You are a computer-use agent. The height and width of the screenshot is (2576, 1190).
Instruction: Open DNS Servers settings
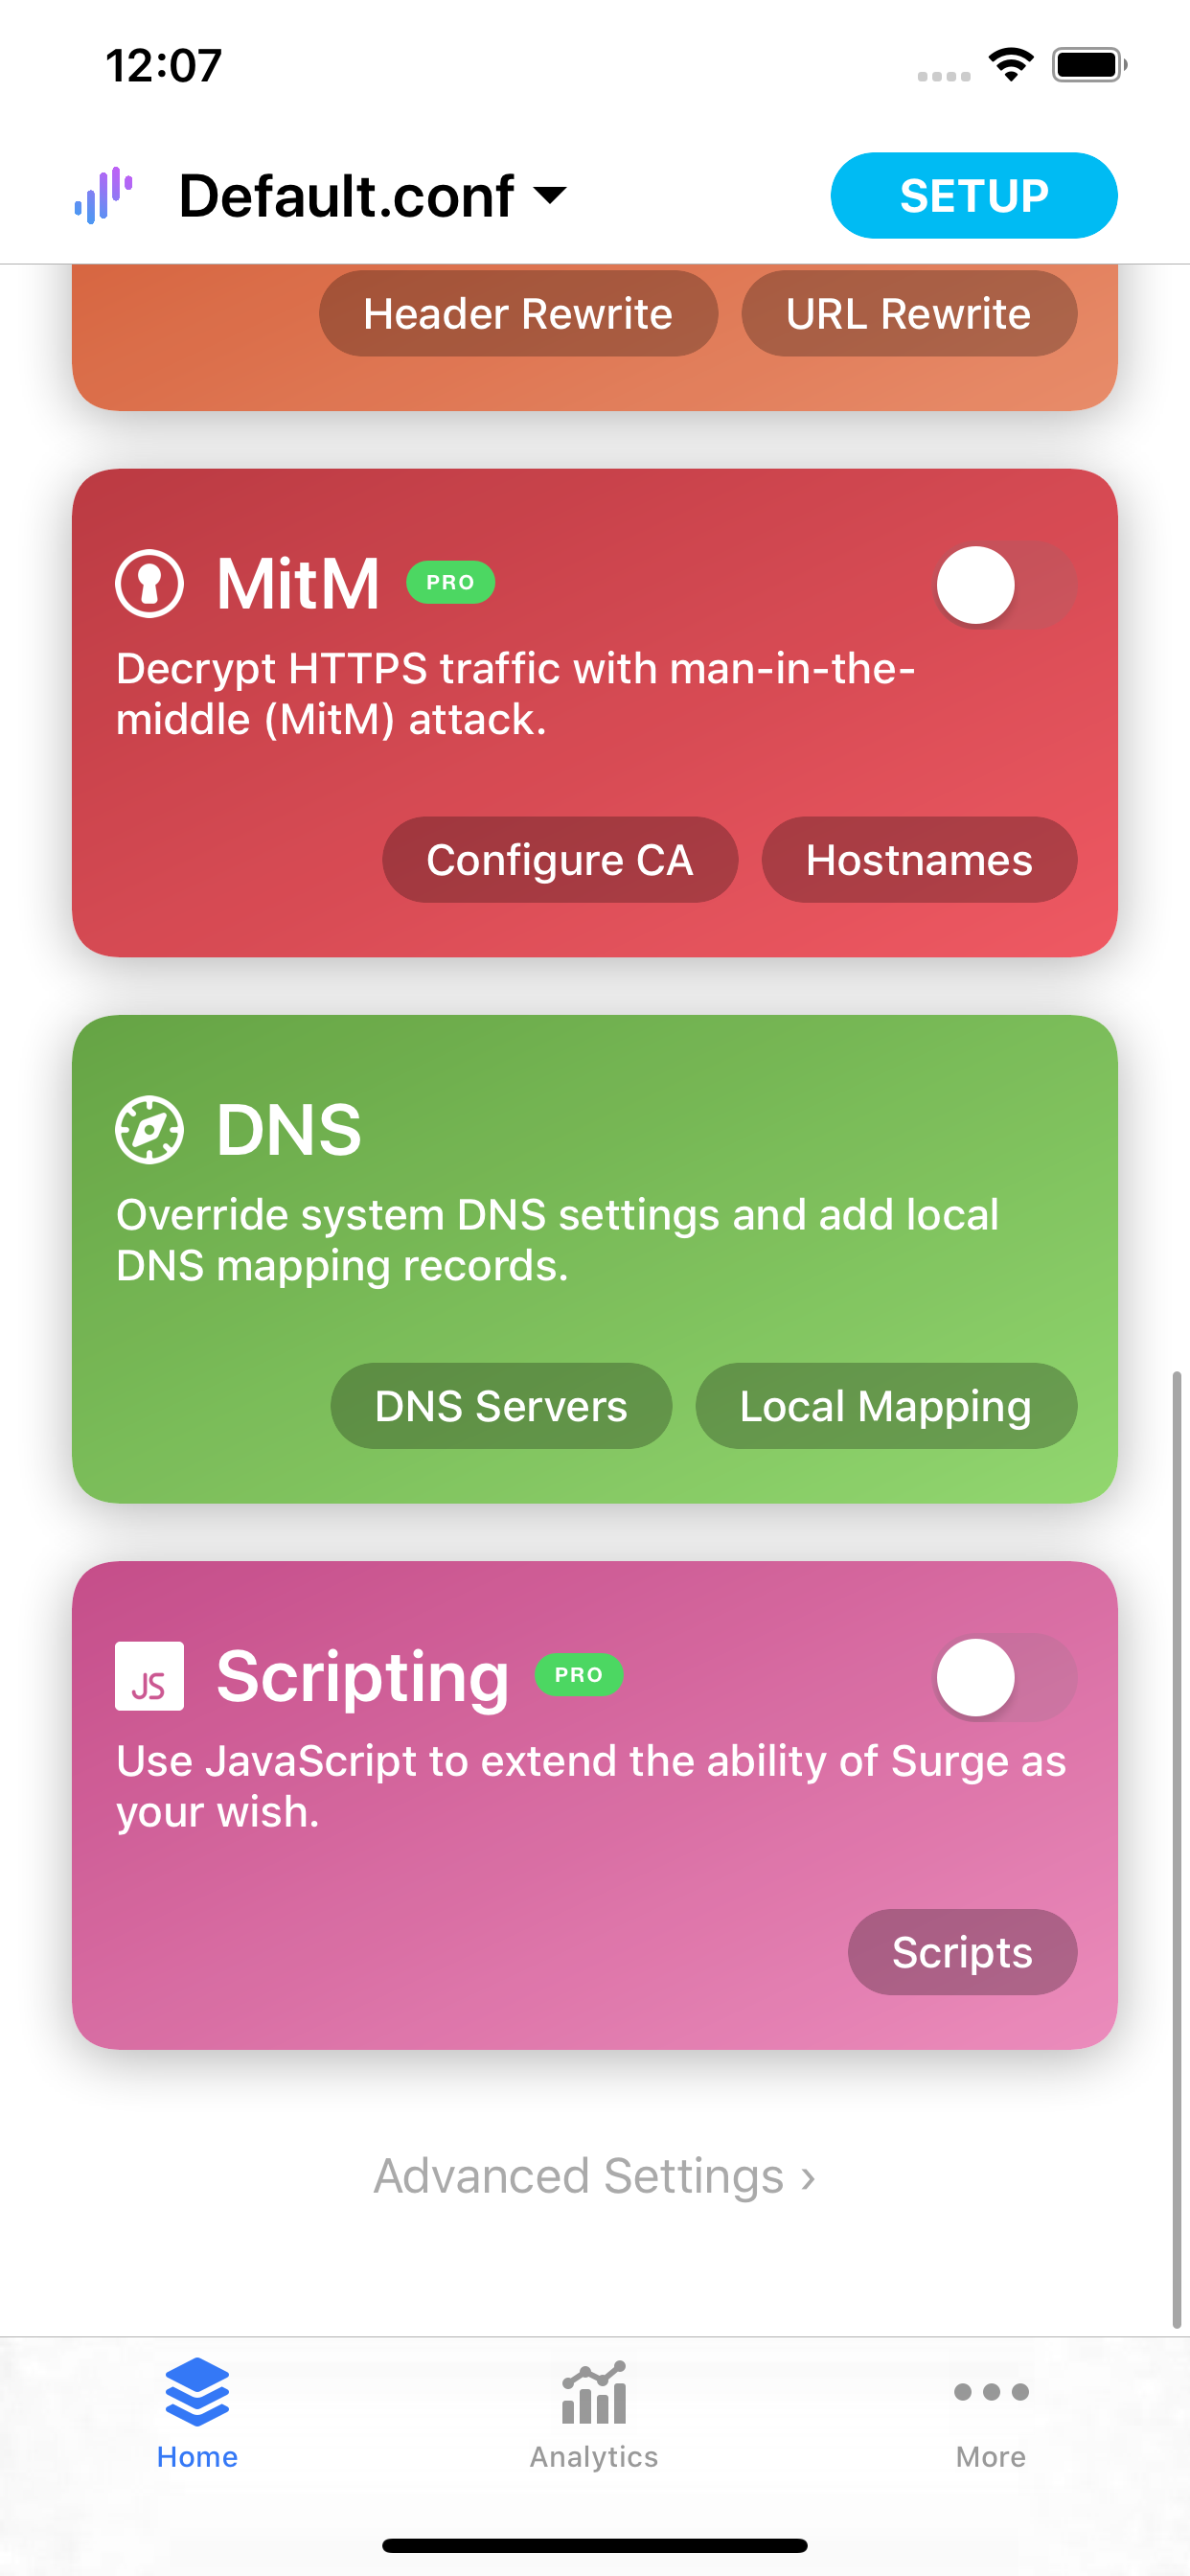click(x=501, y=1406)
